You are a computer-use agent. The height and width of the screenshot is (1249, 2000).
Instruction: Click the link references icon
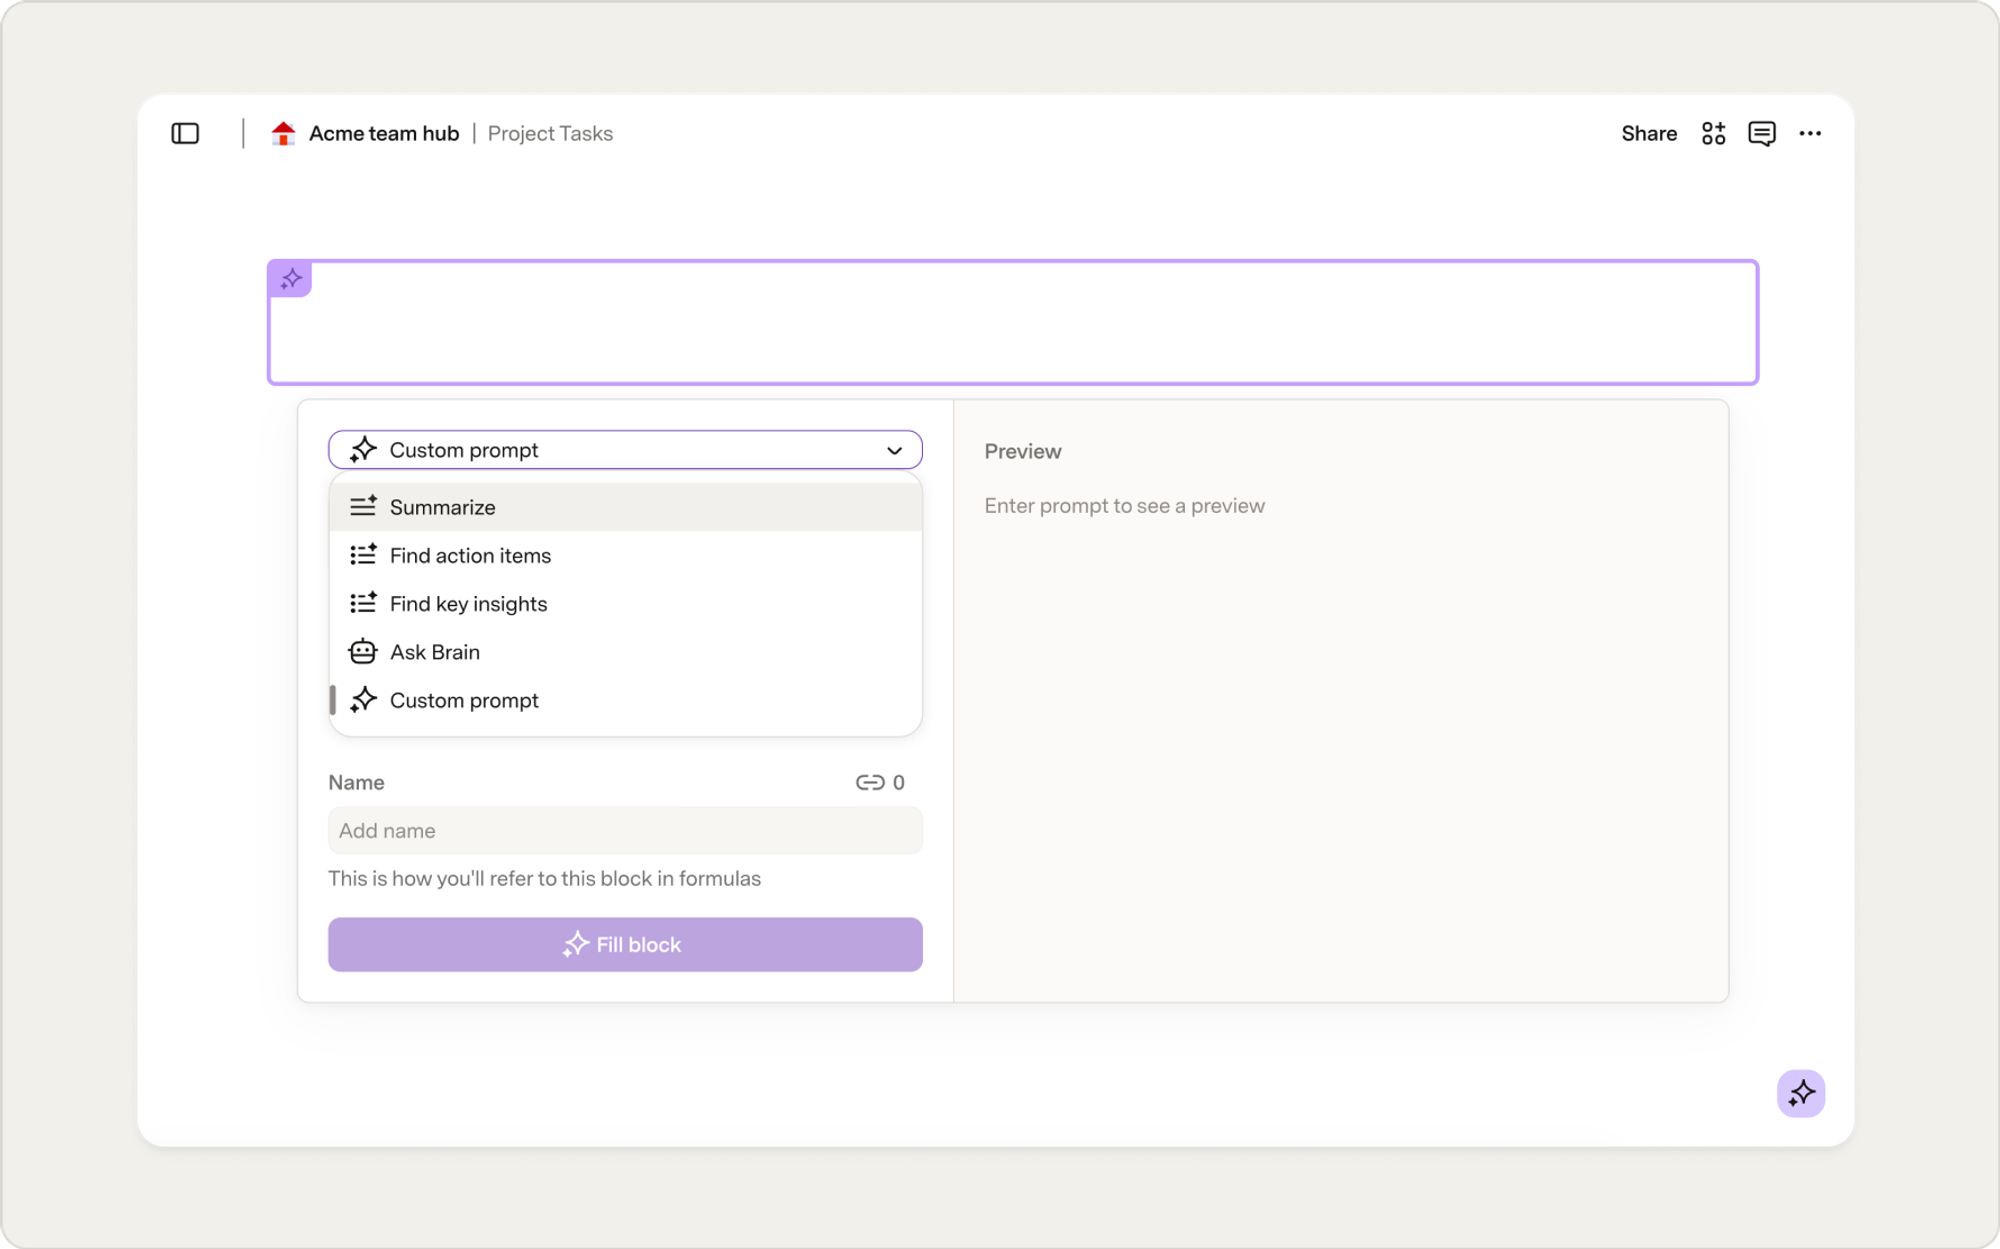[x=869, y=782]
